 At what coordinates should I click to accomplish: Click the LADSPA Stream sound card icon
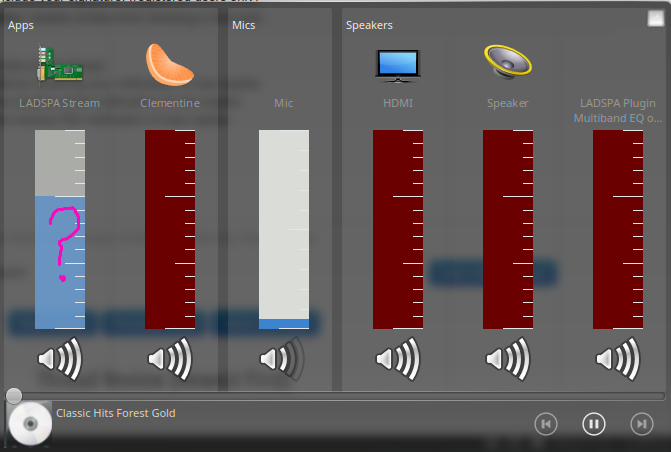pyautogui.click(x=60, y=64)
